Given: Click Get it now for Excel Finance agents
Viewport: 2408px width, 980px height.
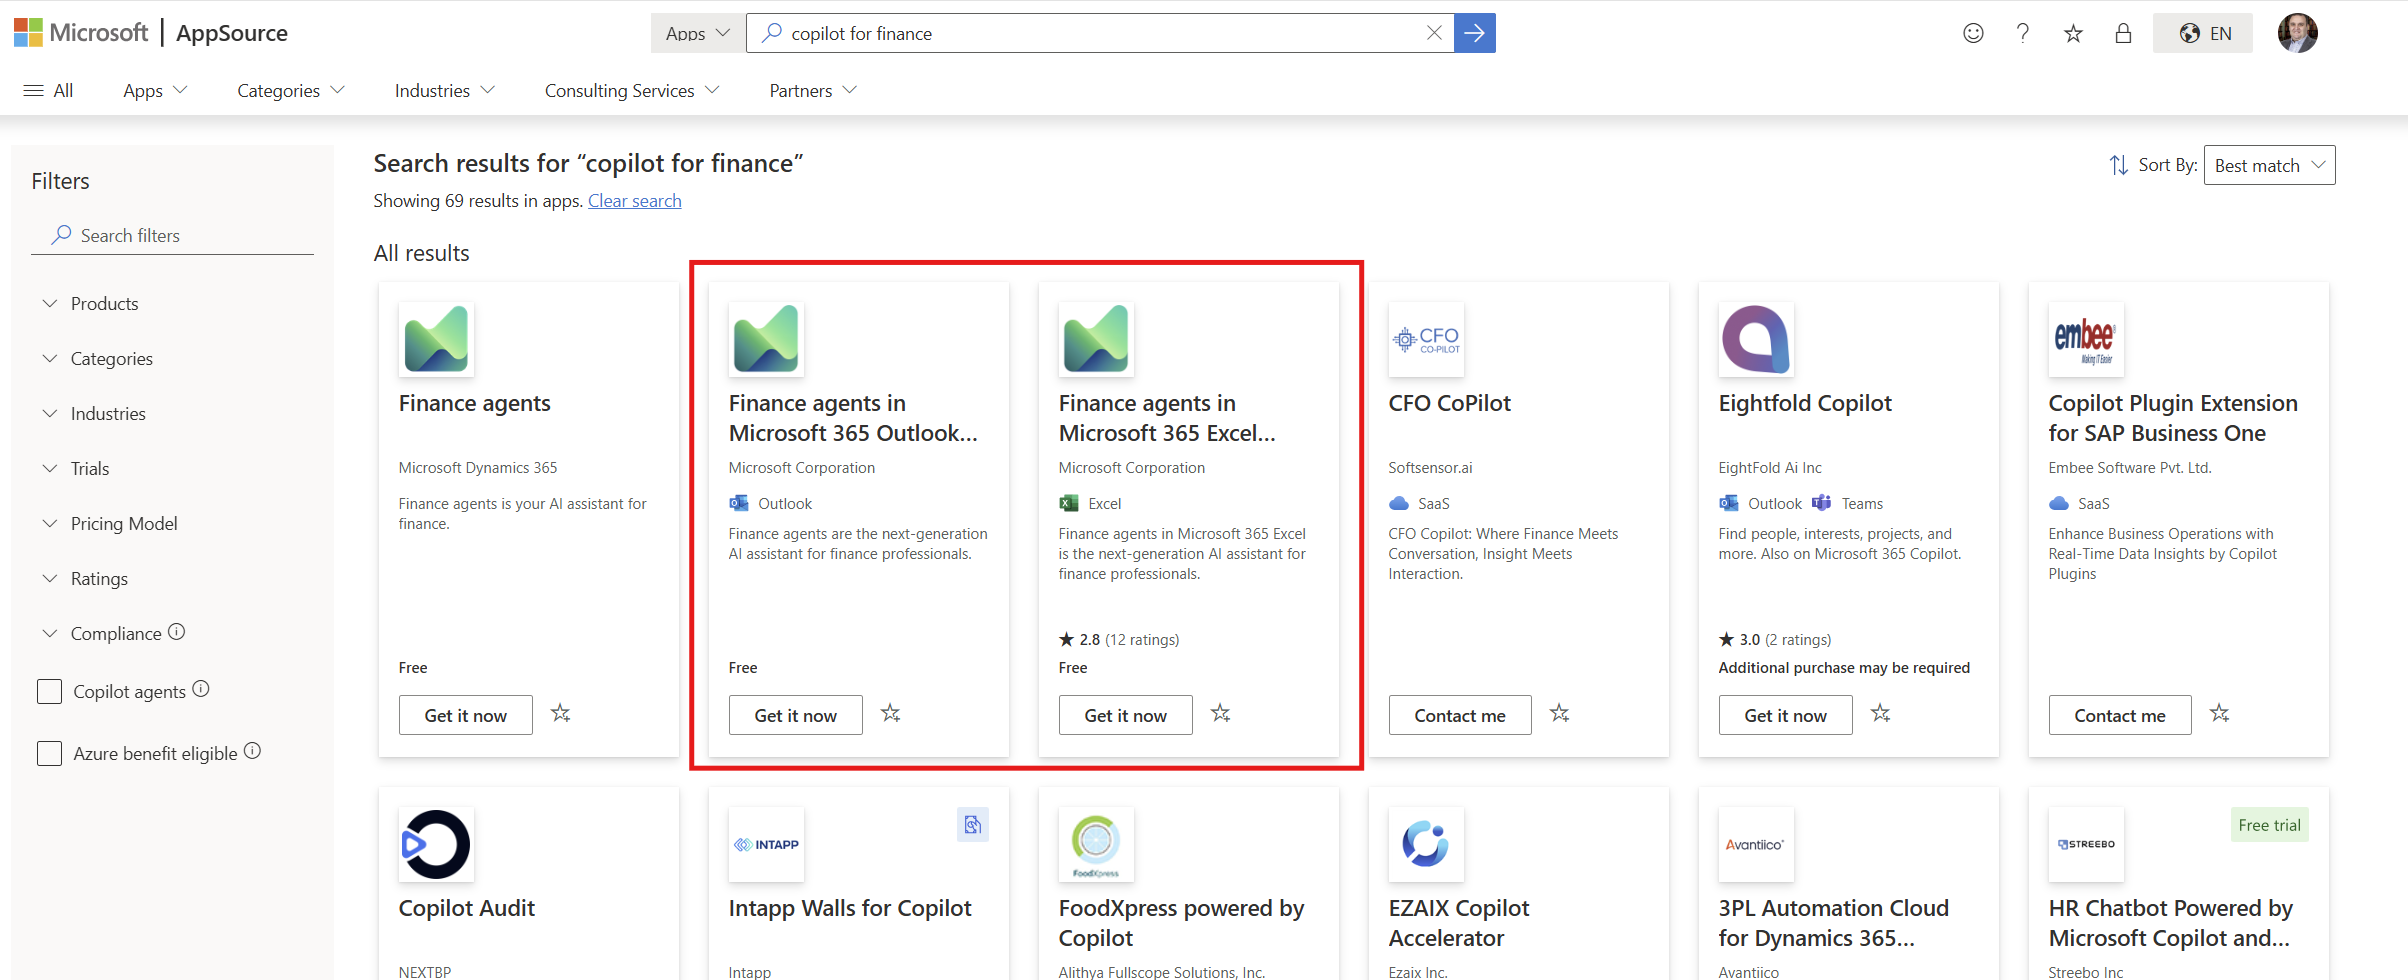Looking at the screenshot, I should 1126,715.
